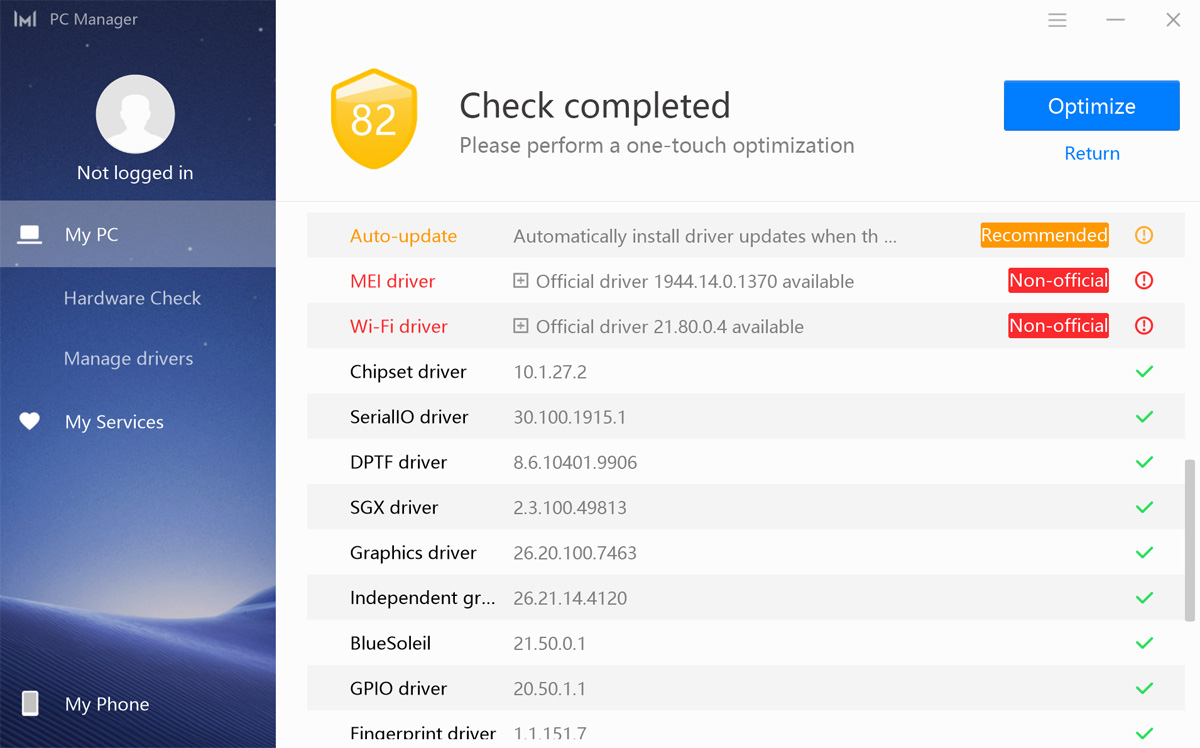Click the blue Optimize button
Viewport: 1200px width, 748px height.
click(1092, 106)
